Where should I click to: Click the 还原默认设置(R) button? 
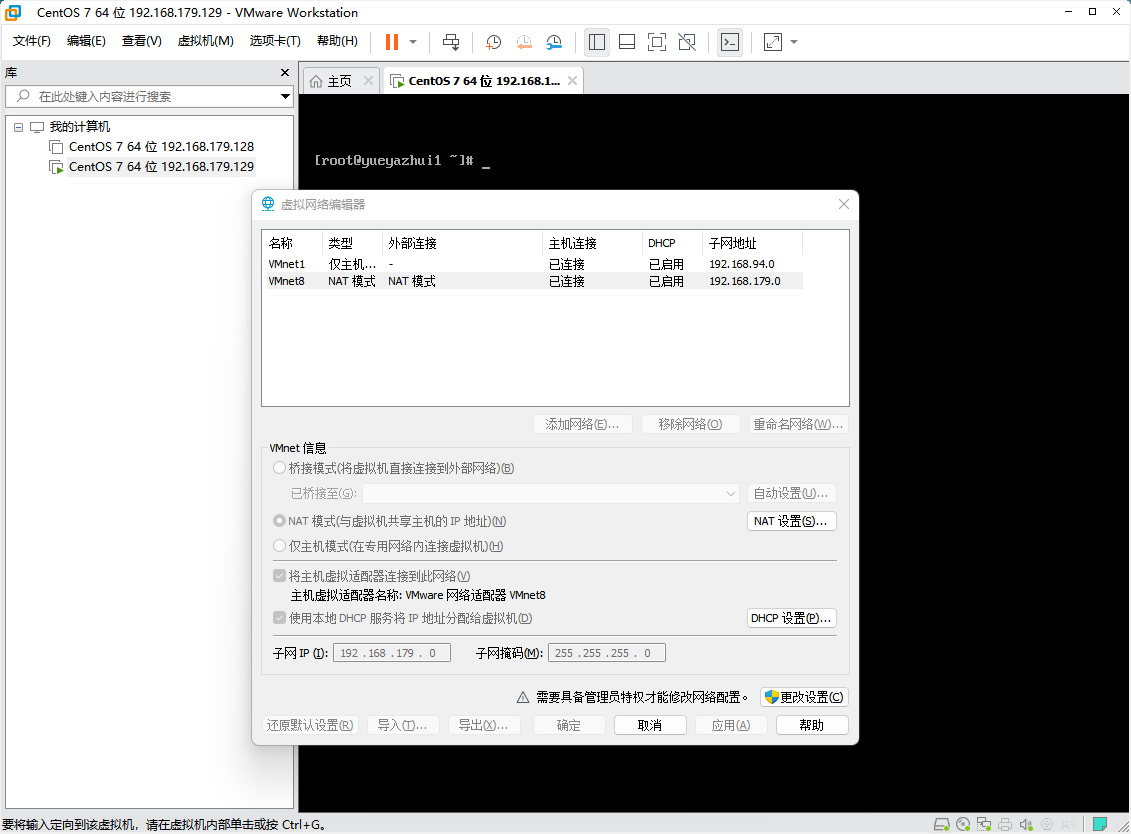click(x=310, y=725)
